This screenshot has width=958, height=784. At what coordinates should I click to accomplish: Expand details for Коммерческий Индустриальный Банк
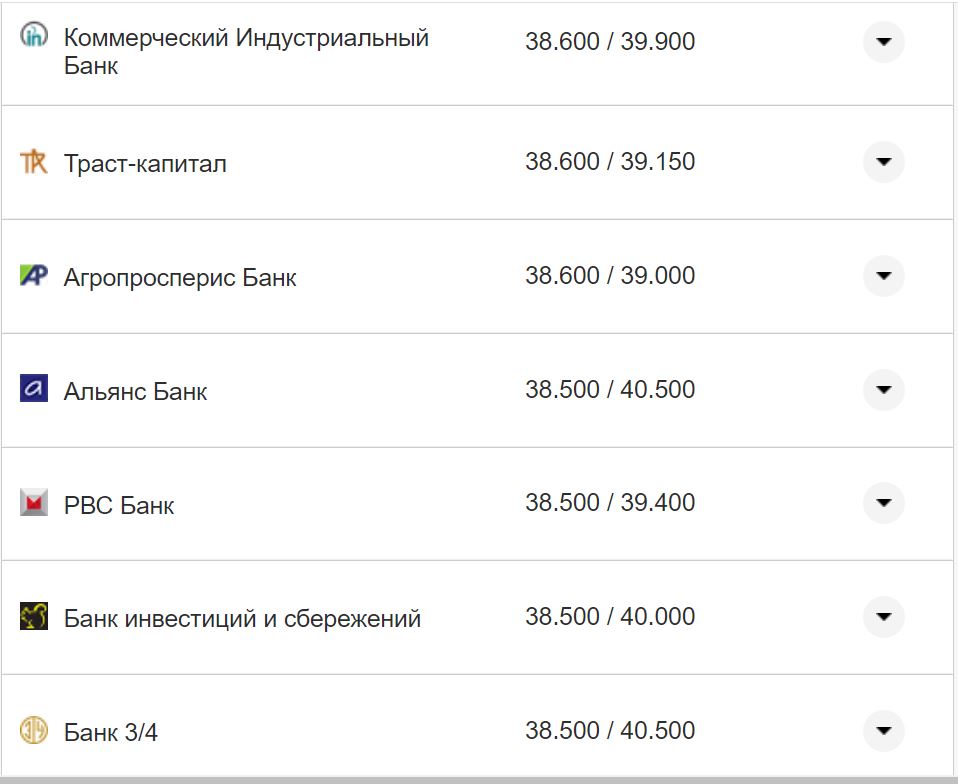883,41
